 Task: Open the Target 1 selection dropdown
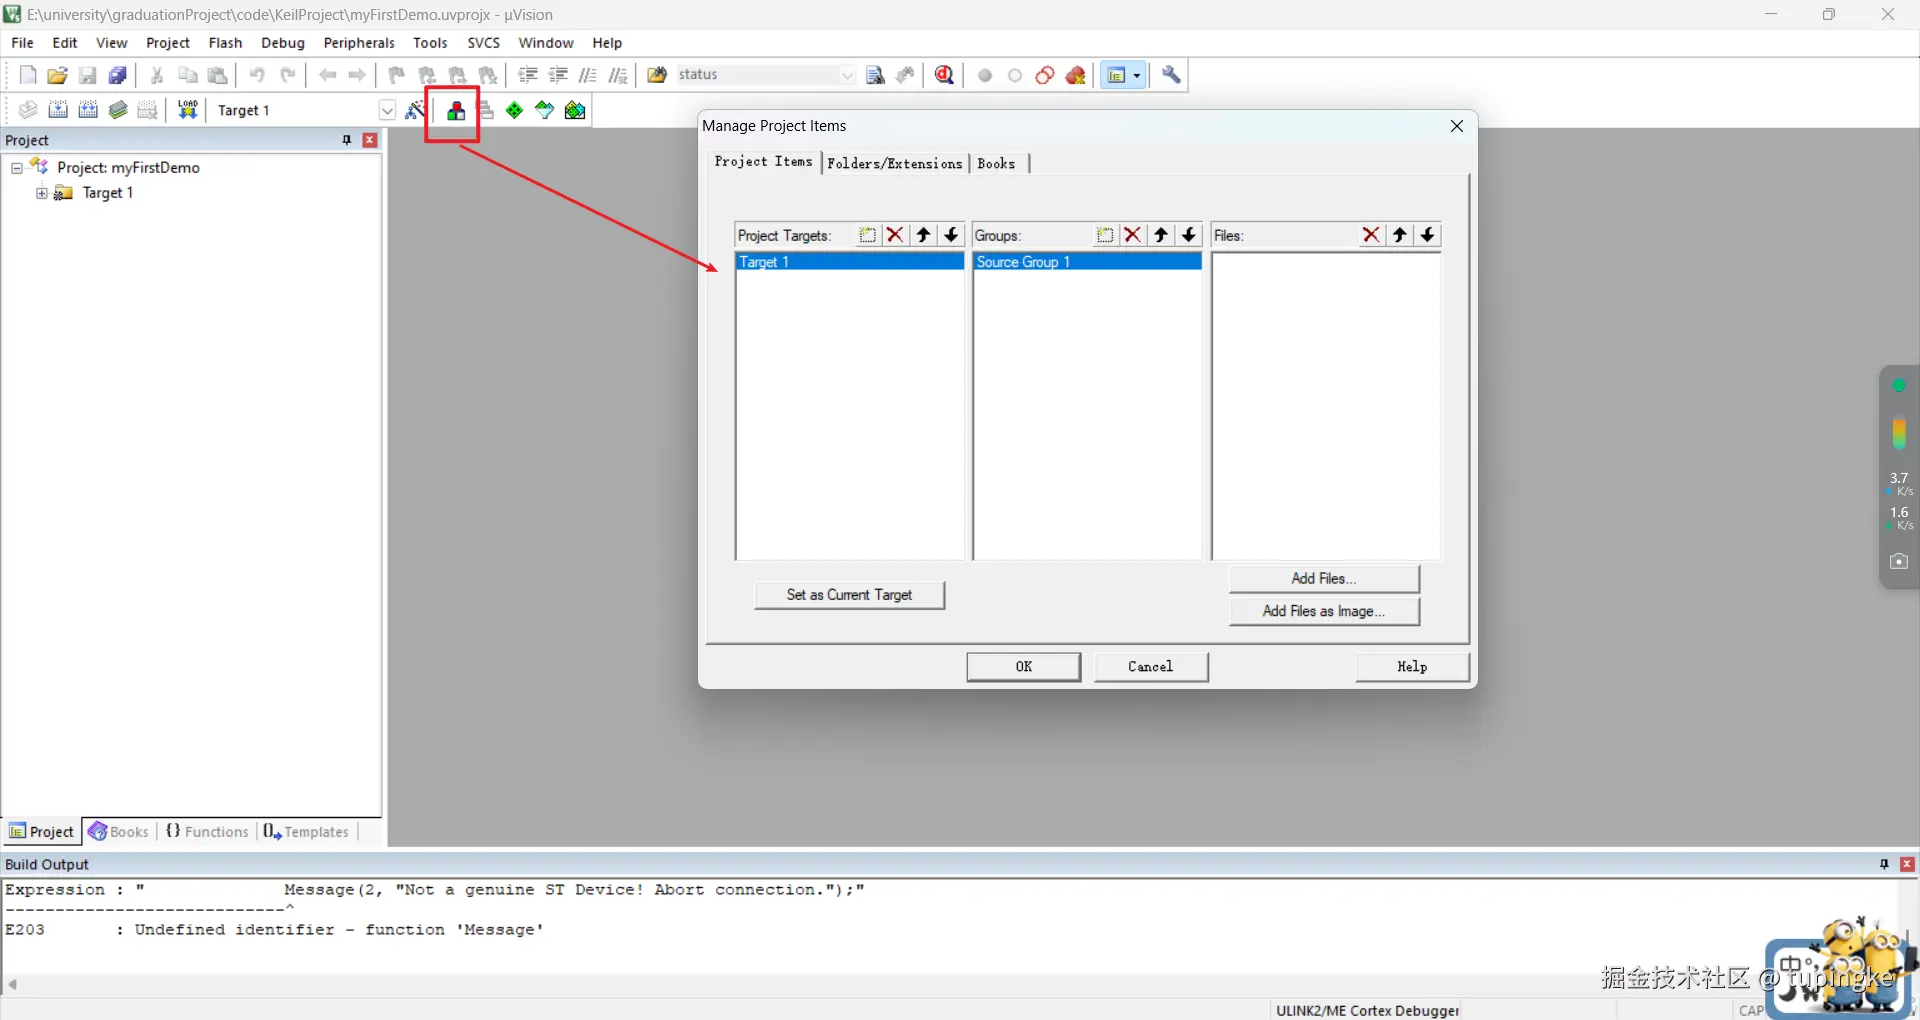click(387, 110)
